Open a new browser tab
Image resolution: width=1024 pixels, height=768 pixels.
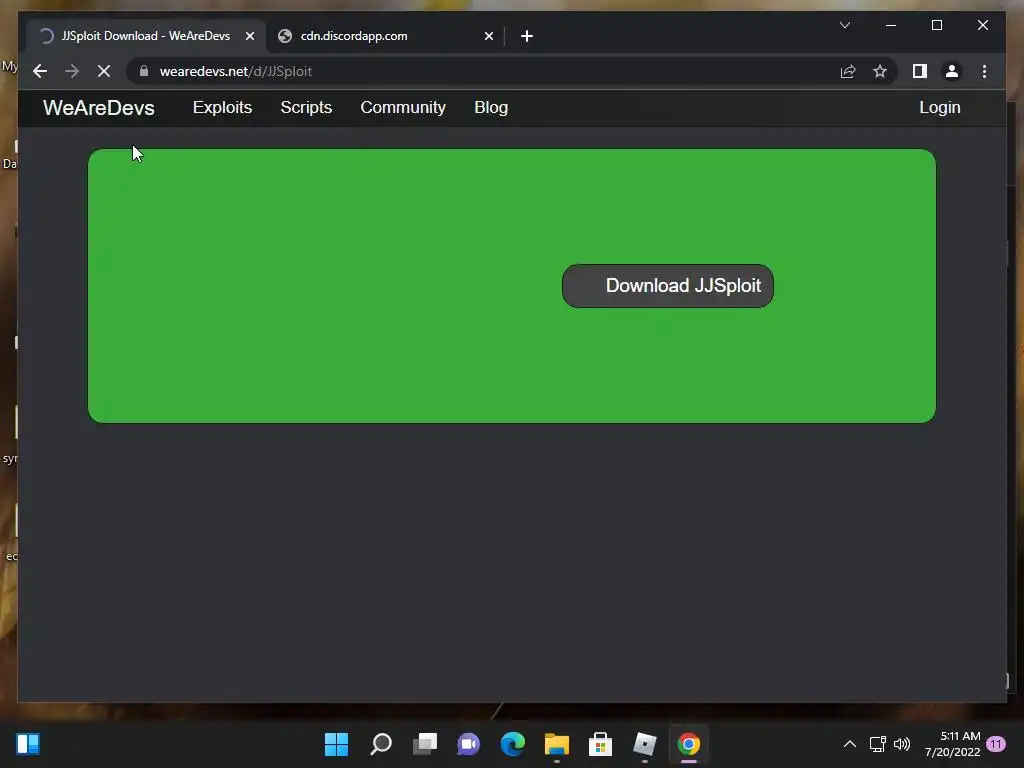527,36
